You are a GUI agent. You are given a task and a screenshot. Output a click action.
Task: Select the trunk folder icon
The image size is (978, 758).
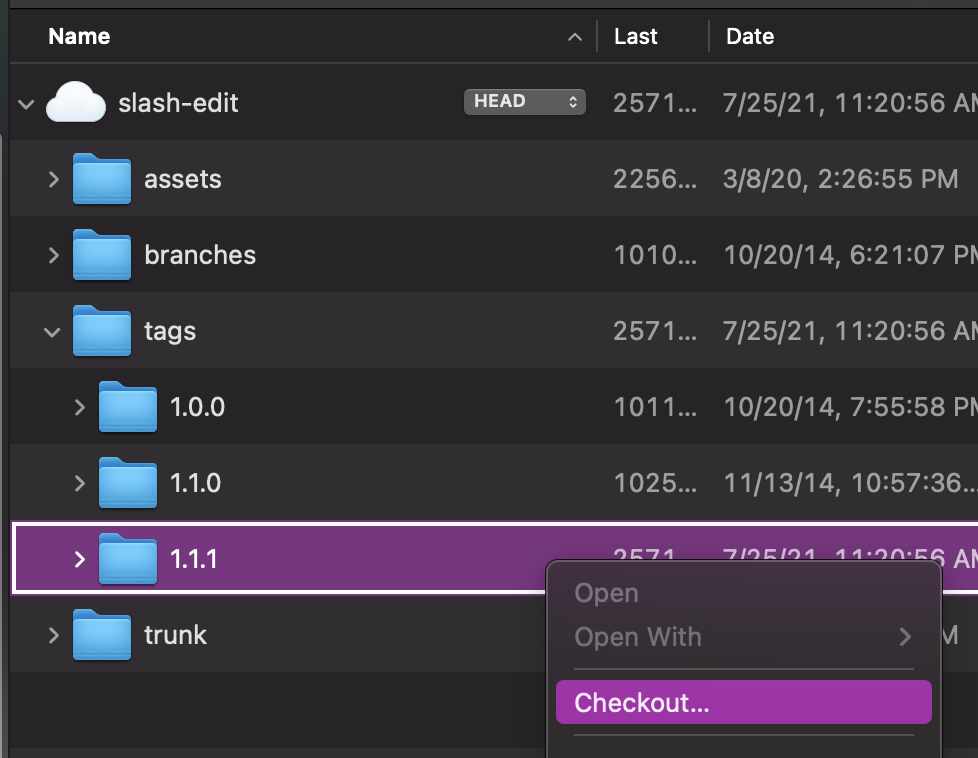click(102, 635)
